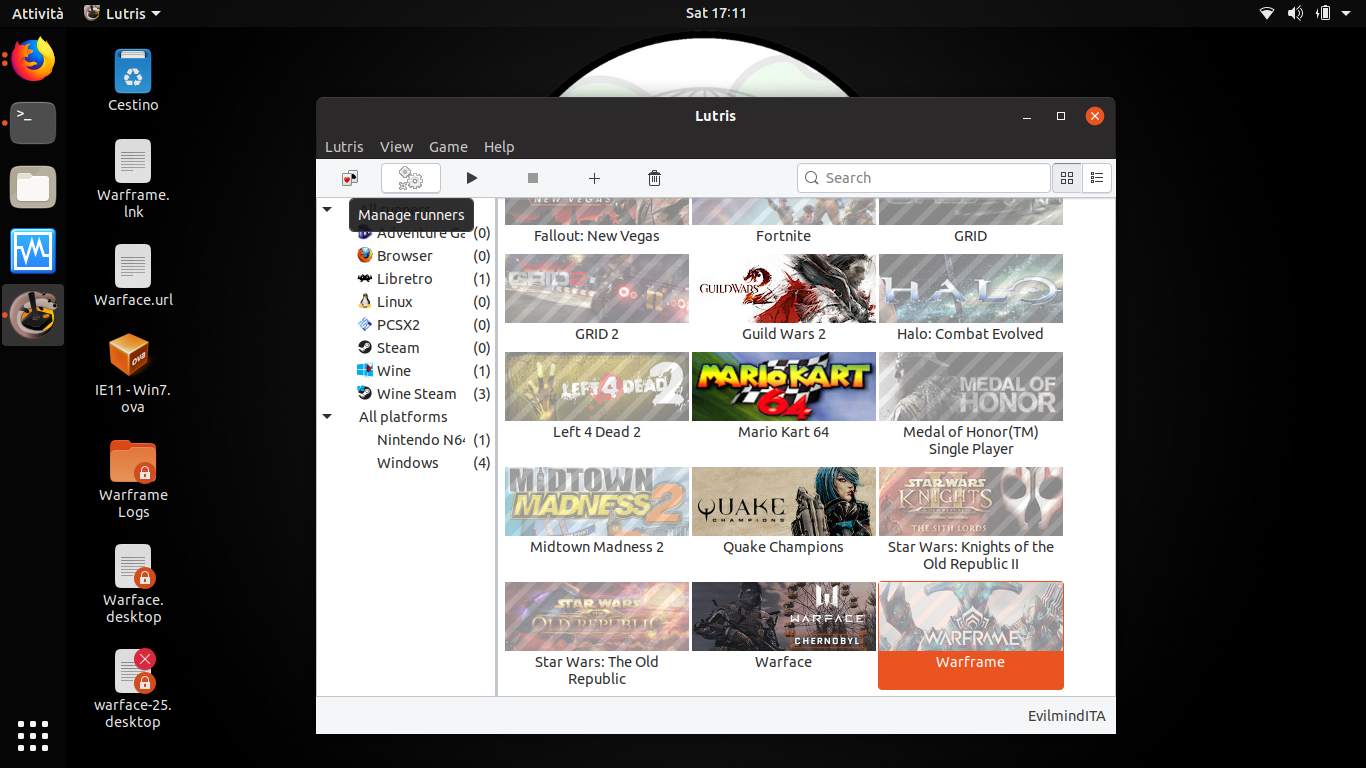Screen dimensions: 1366x768
Task: Switch to grid view
Action: [1067, 178]
